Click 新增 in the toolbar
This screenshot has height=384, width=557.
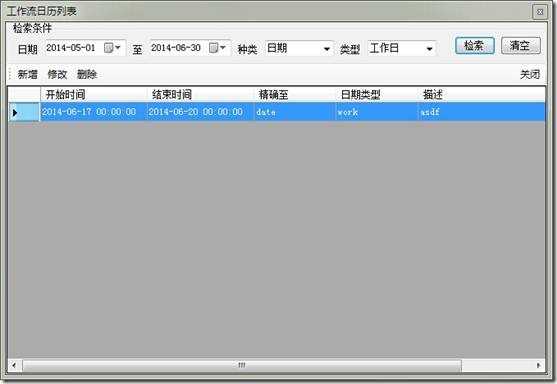pos(27,75)
